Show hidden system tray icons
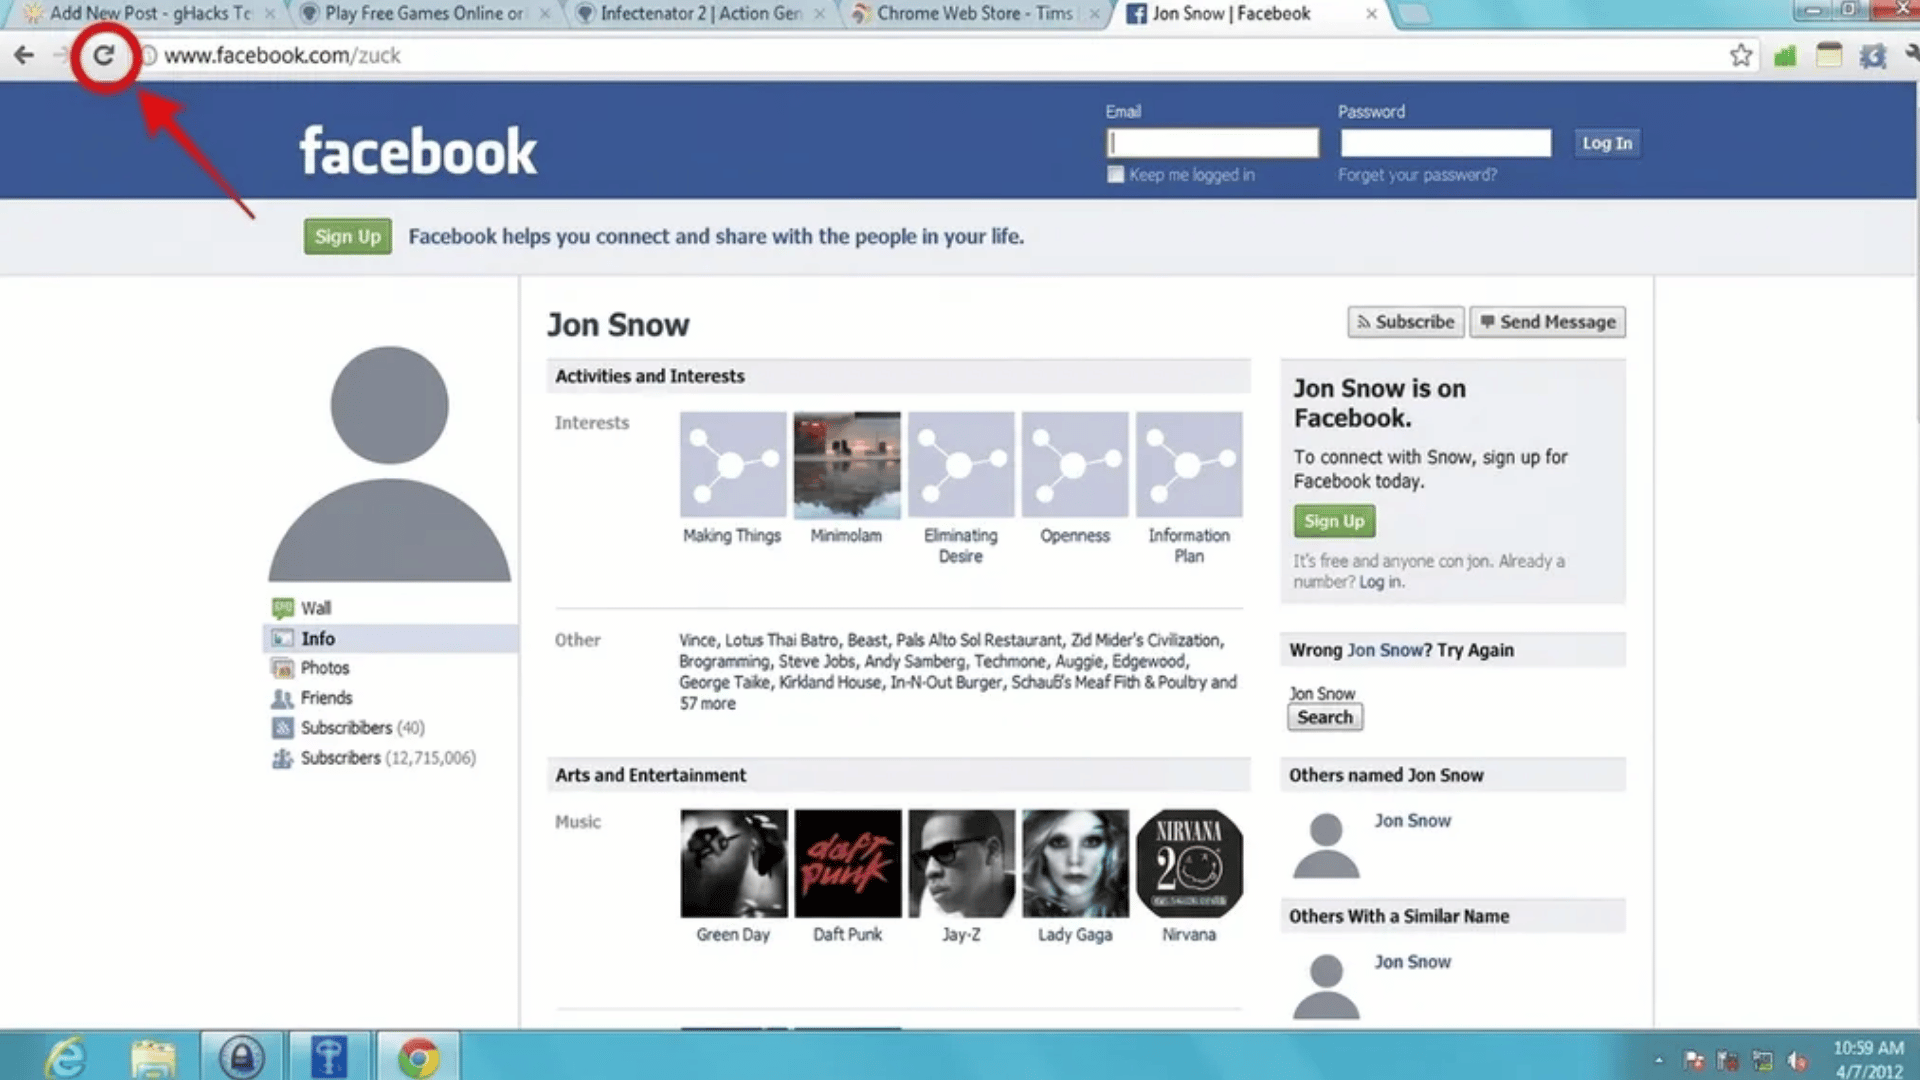The image size is (1920, 1080). [1659, 1060]
